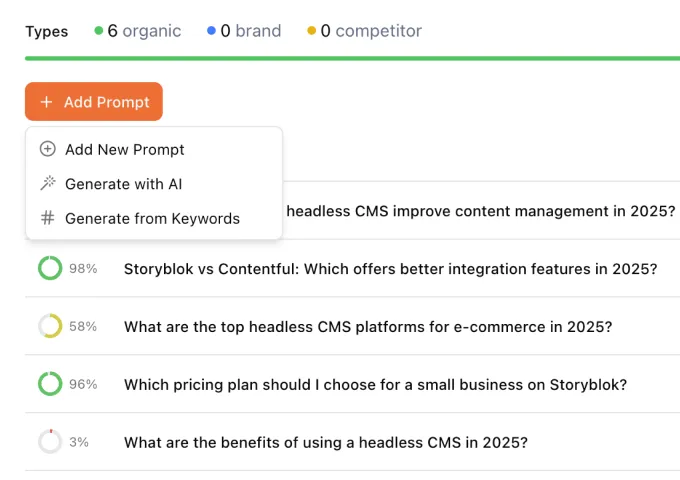Open benefits of headless CMS prompt

326,442
